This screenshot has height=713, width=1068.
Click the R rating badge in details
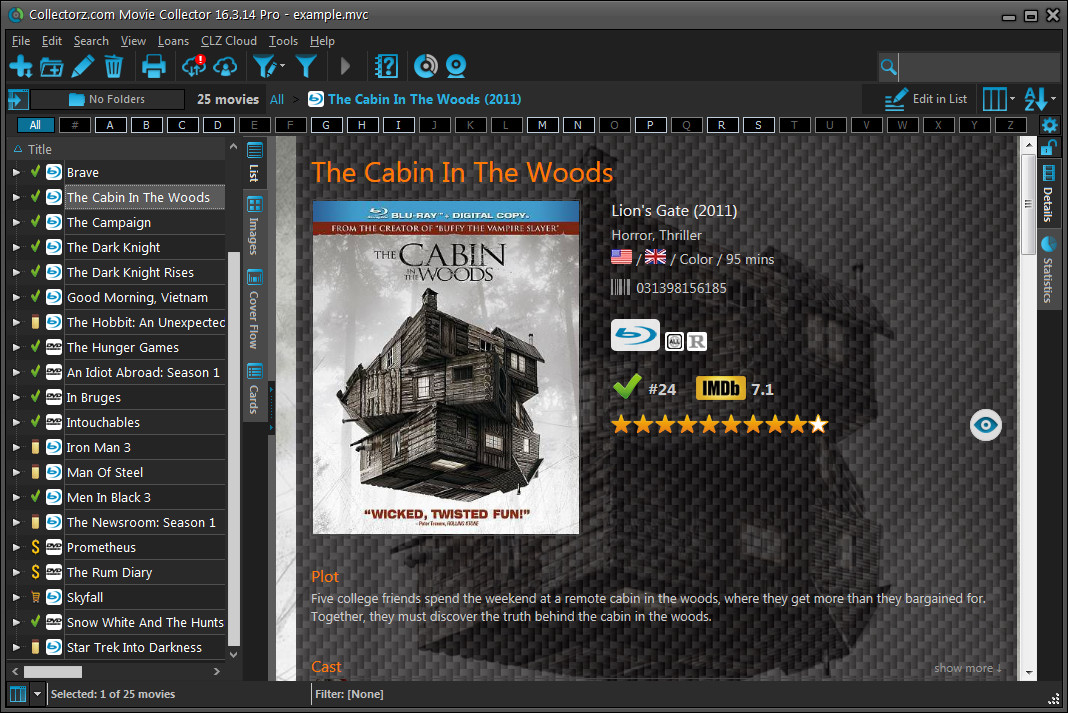click(696, 341)
